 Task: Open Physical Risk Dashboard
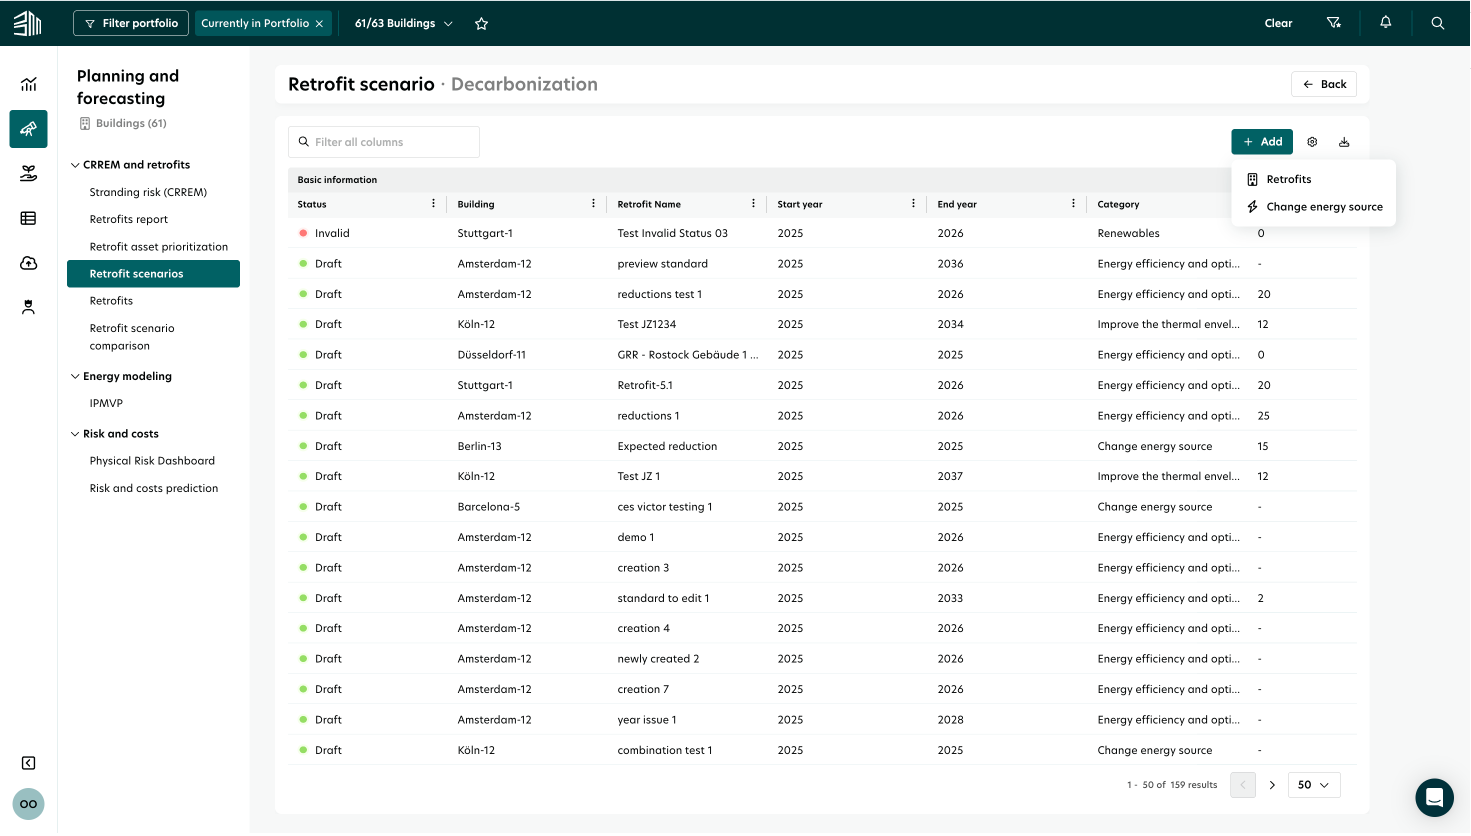(152, 461)
